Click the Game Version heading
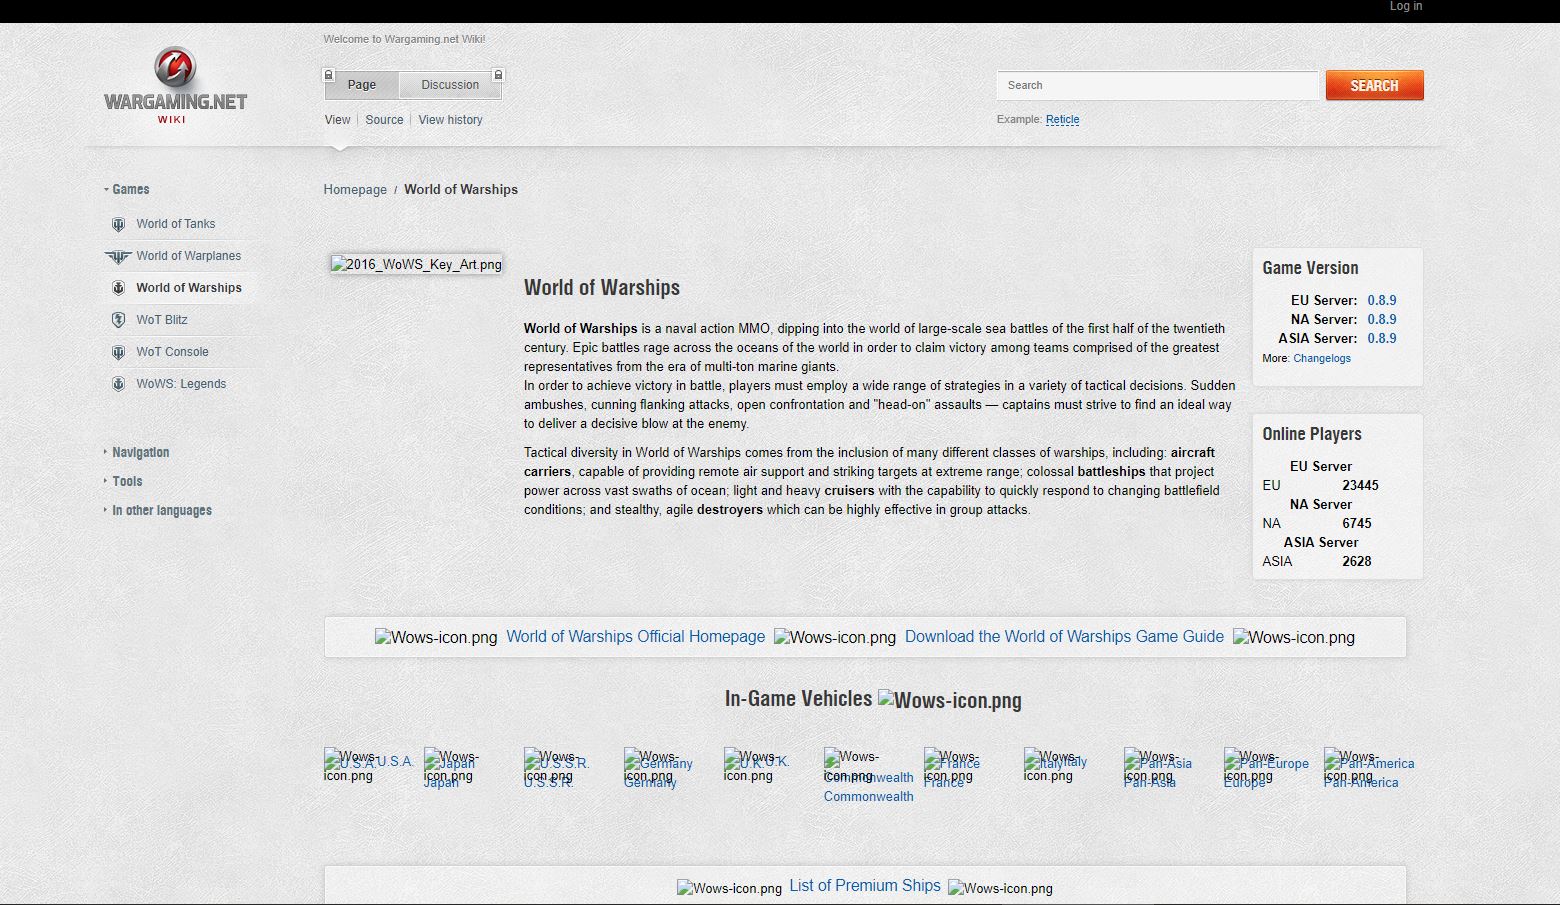Screen dimensions: 1560x905 pyautogui.click(x=1310, y=268)
